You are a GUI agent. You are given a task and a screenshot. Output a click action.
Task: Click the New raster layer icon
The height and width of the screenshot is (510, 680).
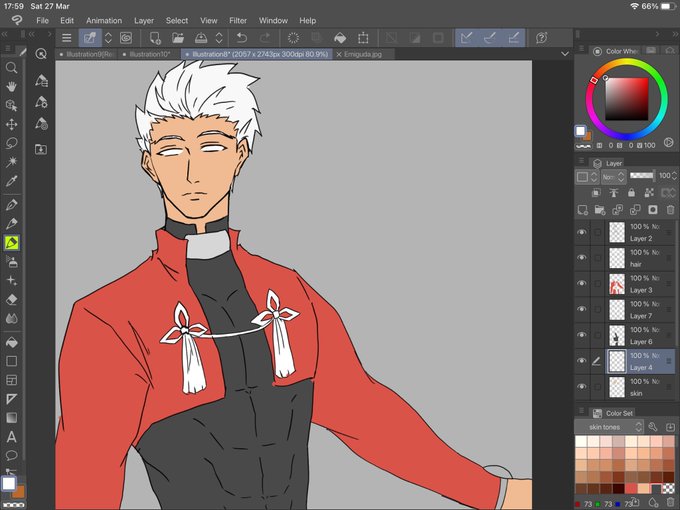coord(582,210)
